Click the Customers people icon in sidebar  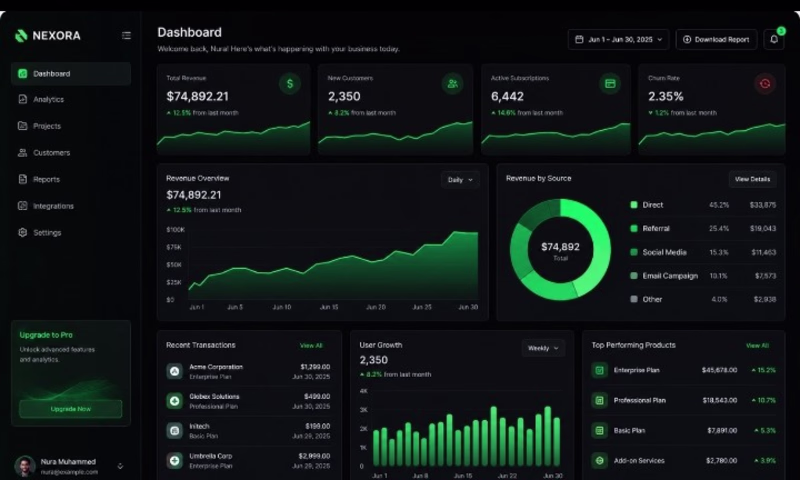coord(22,153)
